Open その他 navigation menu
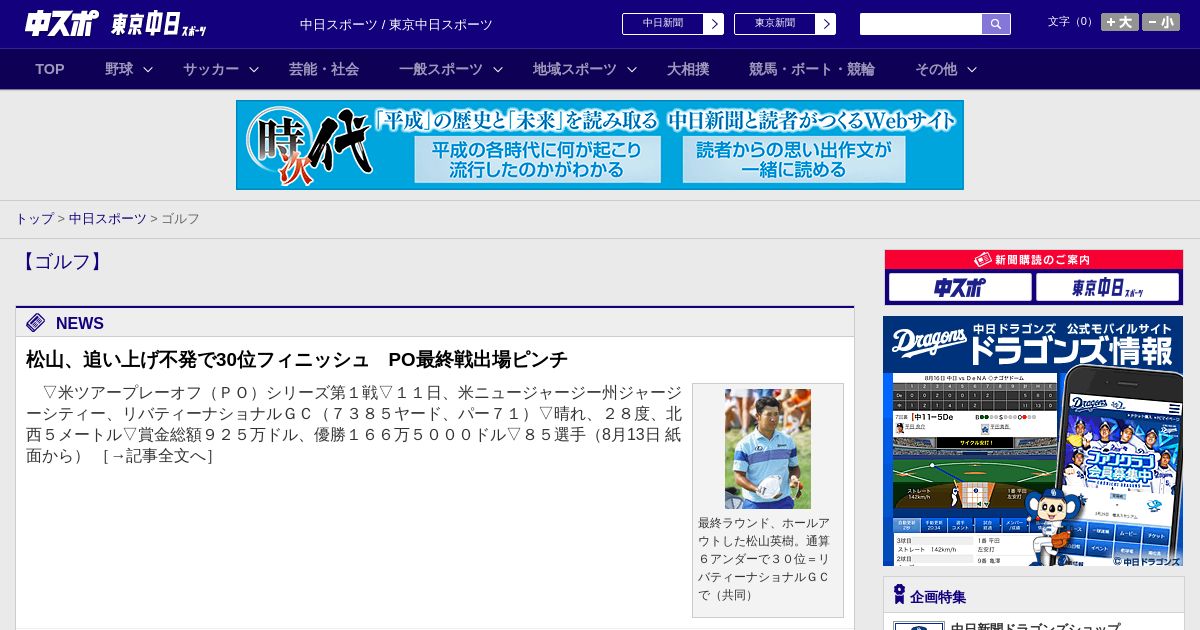Image resolution: width=1200 pixels, height=630 pixels. 936,69
